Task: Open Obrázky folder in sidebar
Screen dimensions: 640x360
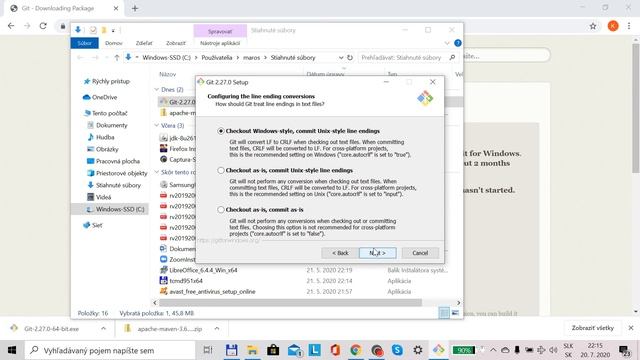Action: (103, 149)
